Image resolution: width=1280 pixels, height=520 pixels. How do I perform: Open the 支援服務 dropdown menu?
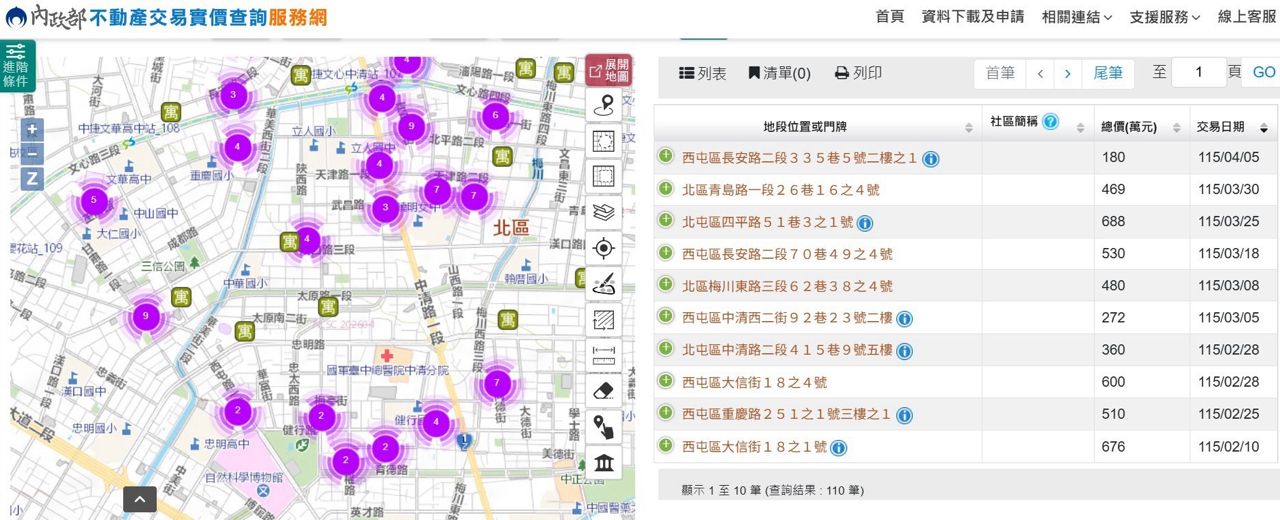(x=1165, y=17)
